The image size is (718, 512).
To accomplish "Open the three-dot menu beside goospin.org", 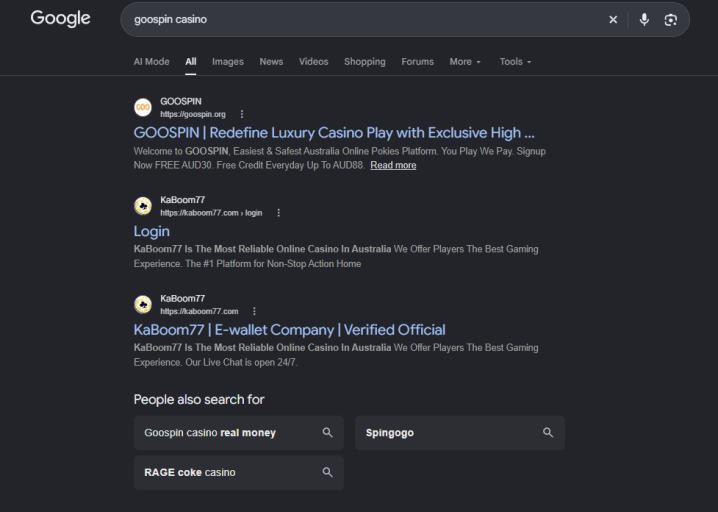I will (x=242, y=114).
